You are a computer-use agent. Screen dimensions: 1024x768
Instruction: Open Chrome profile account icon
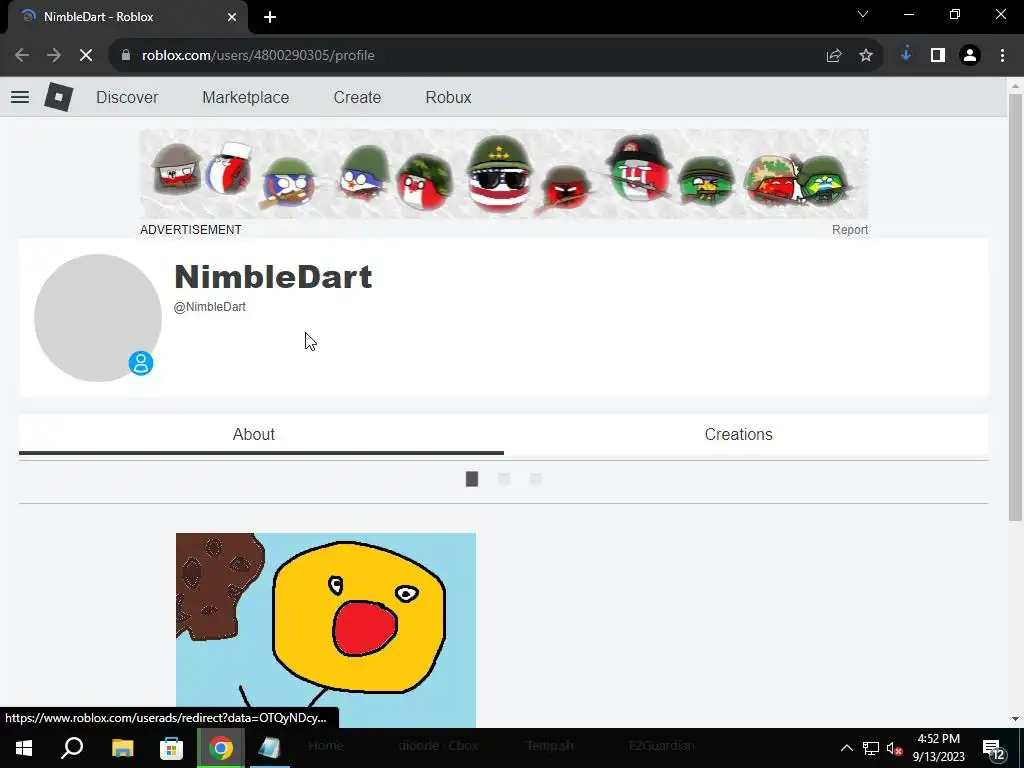[x=970, y=56]
